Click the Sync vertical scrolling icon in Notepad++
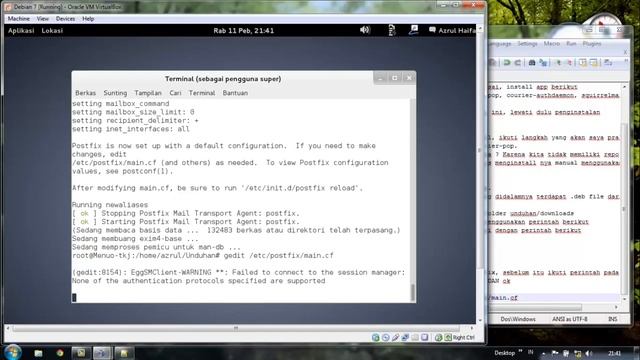This screenshot has height=360, width=640. [583, 62]
